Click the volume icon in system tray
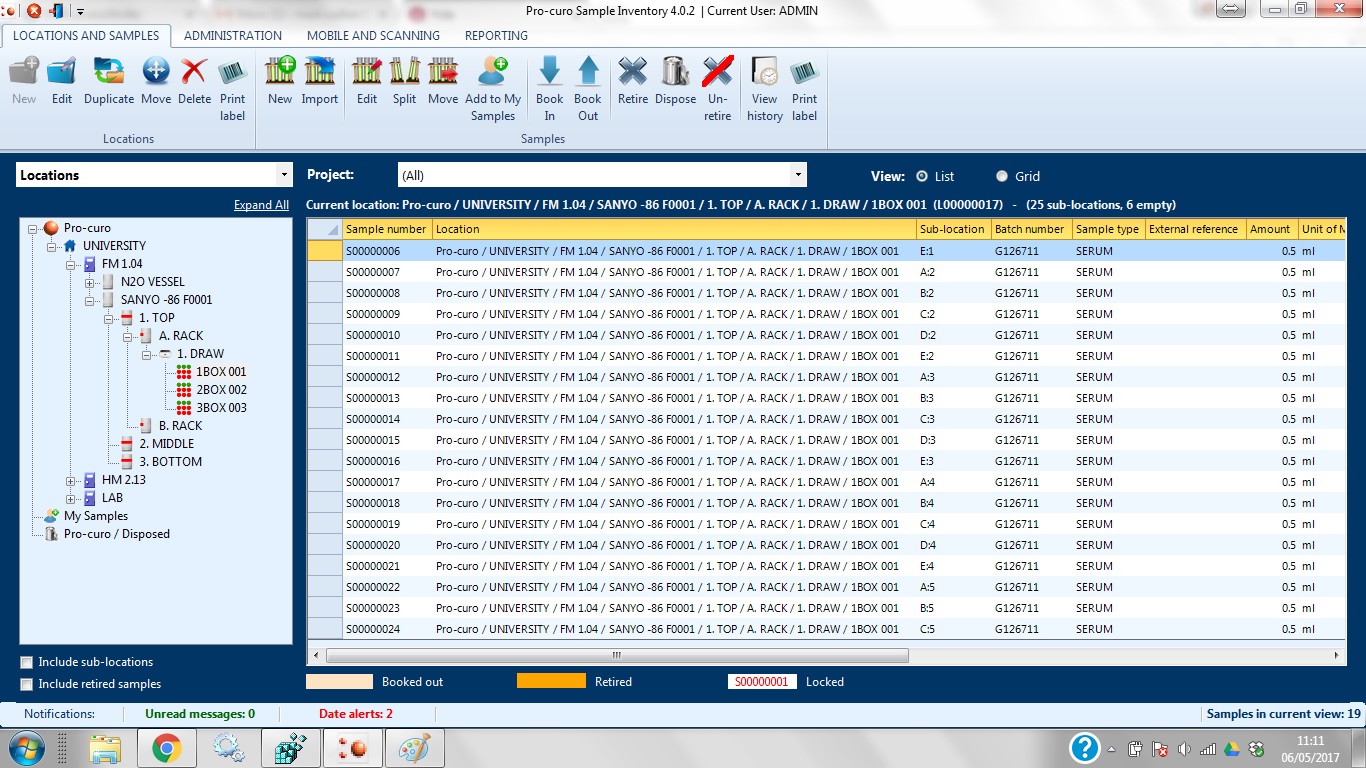Screen dimensions: 1366x768 1184,749
